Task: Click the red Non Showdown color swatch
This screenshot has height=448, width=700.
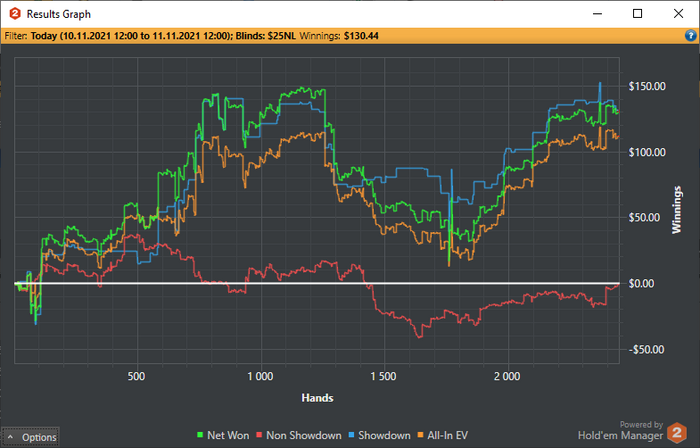Action: (x=259, y=435)
